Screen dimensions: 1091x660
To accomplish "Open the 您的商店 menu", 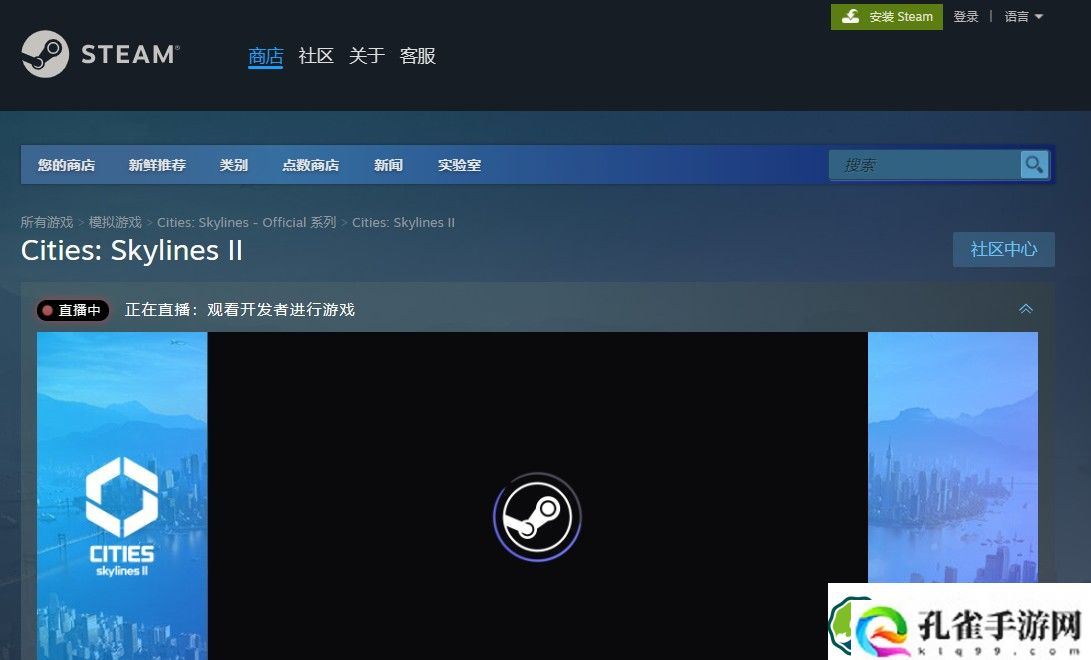I will click(x=66, y=165).
